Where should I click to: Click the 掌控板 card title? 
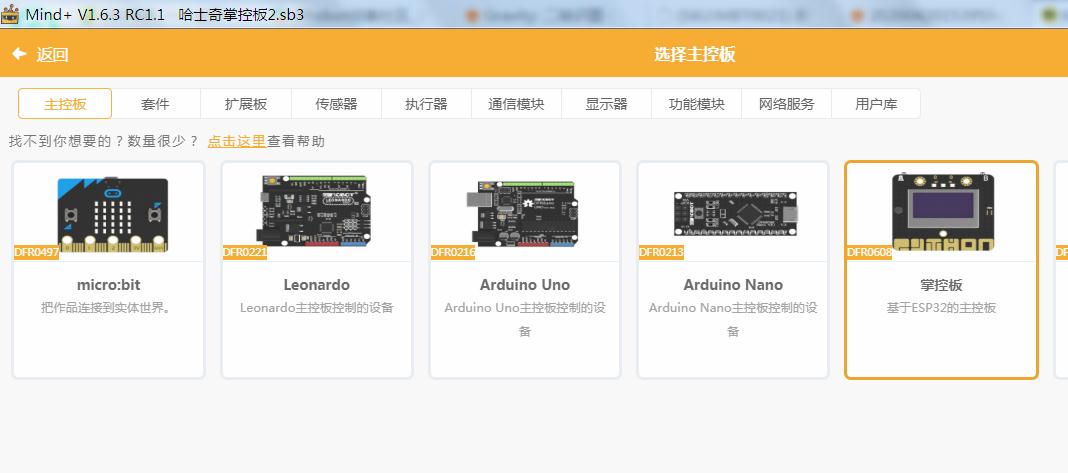[x=941, y=285]
